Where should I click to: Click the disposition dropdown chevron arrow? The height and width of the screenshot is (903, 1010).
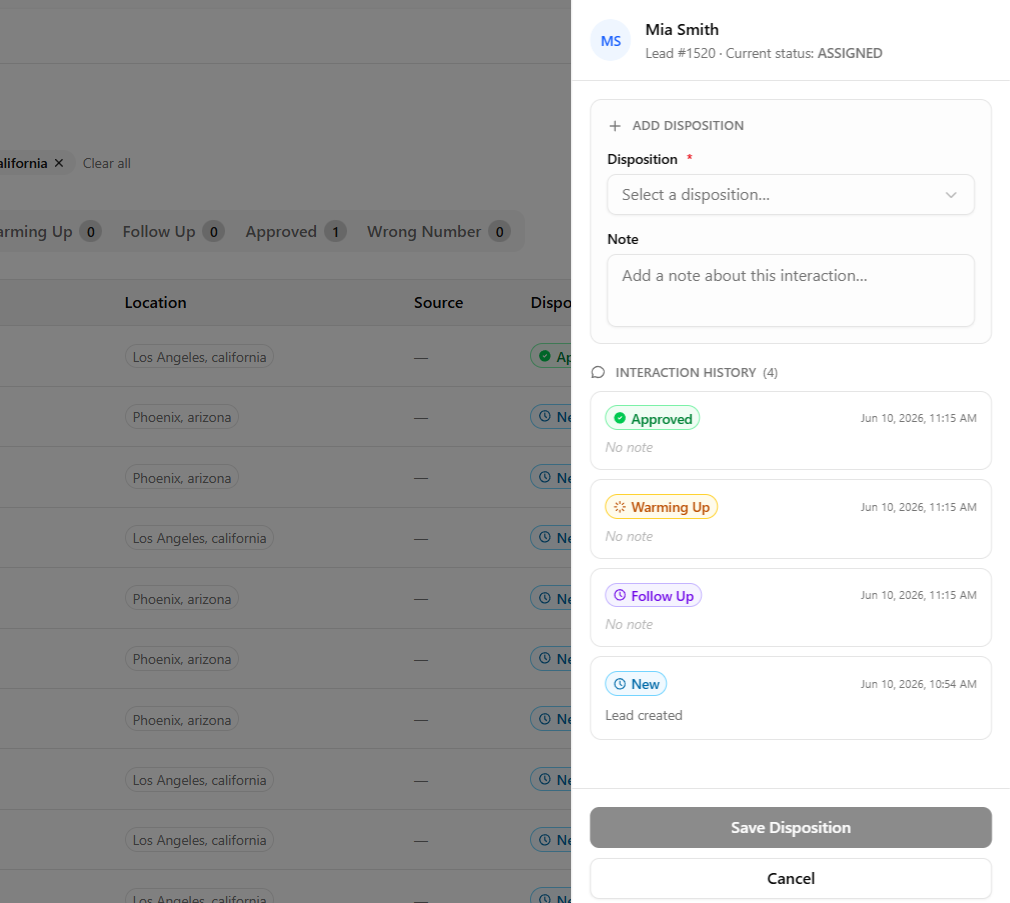pos(951,195)
